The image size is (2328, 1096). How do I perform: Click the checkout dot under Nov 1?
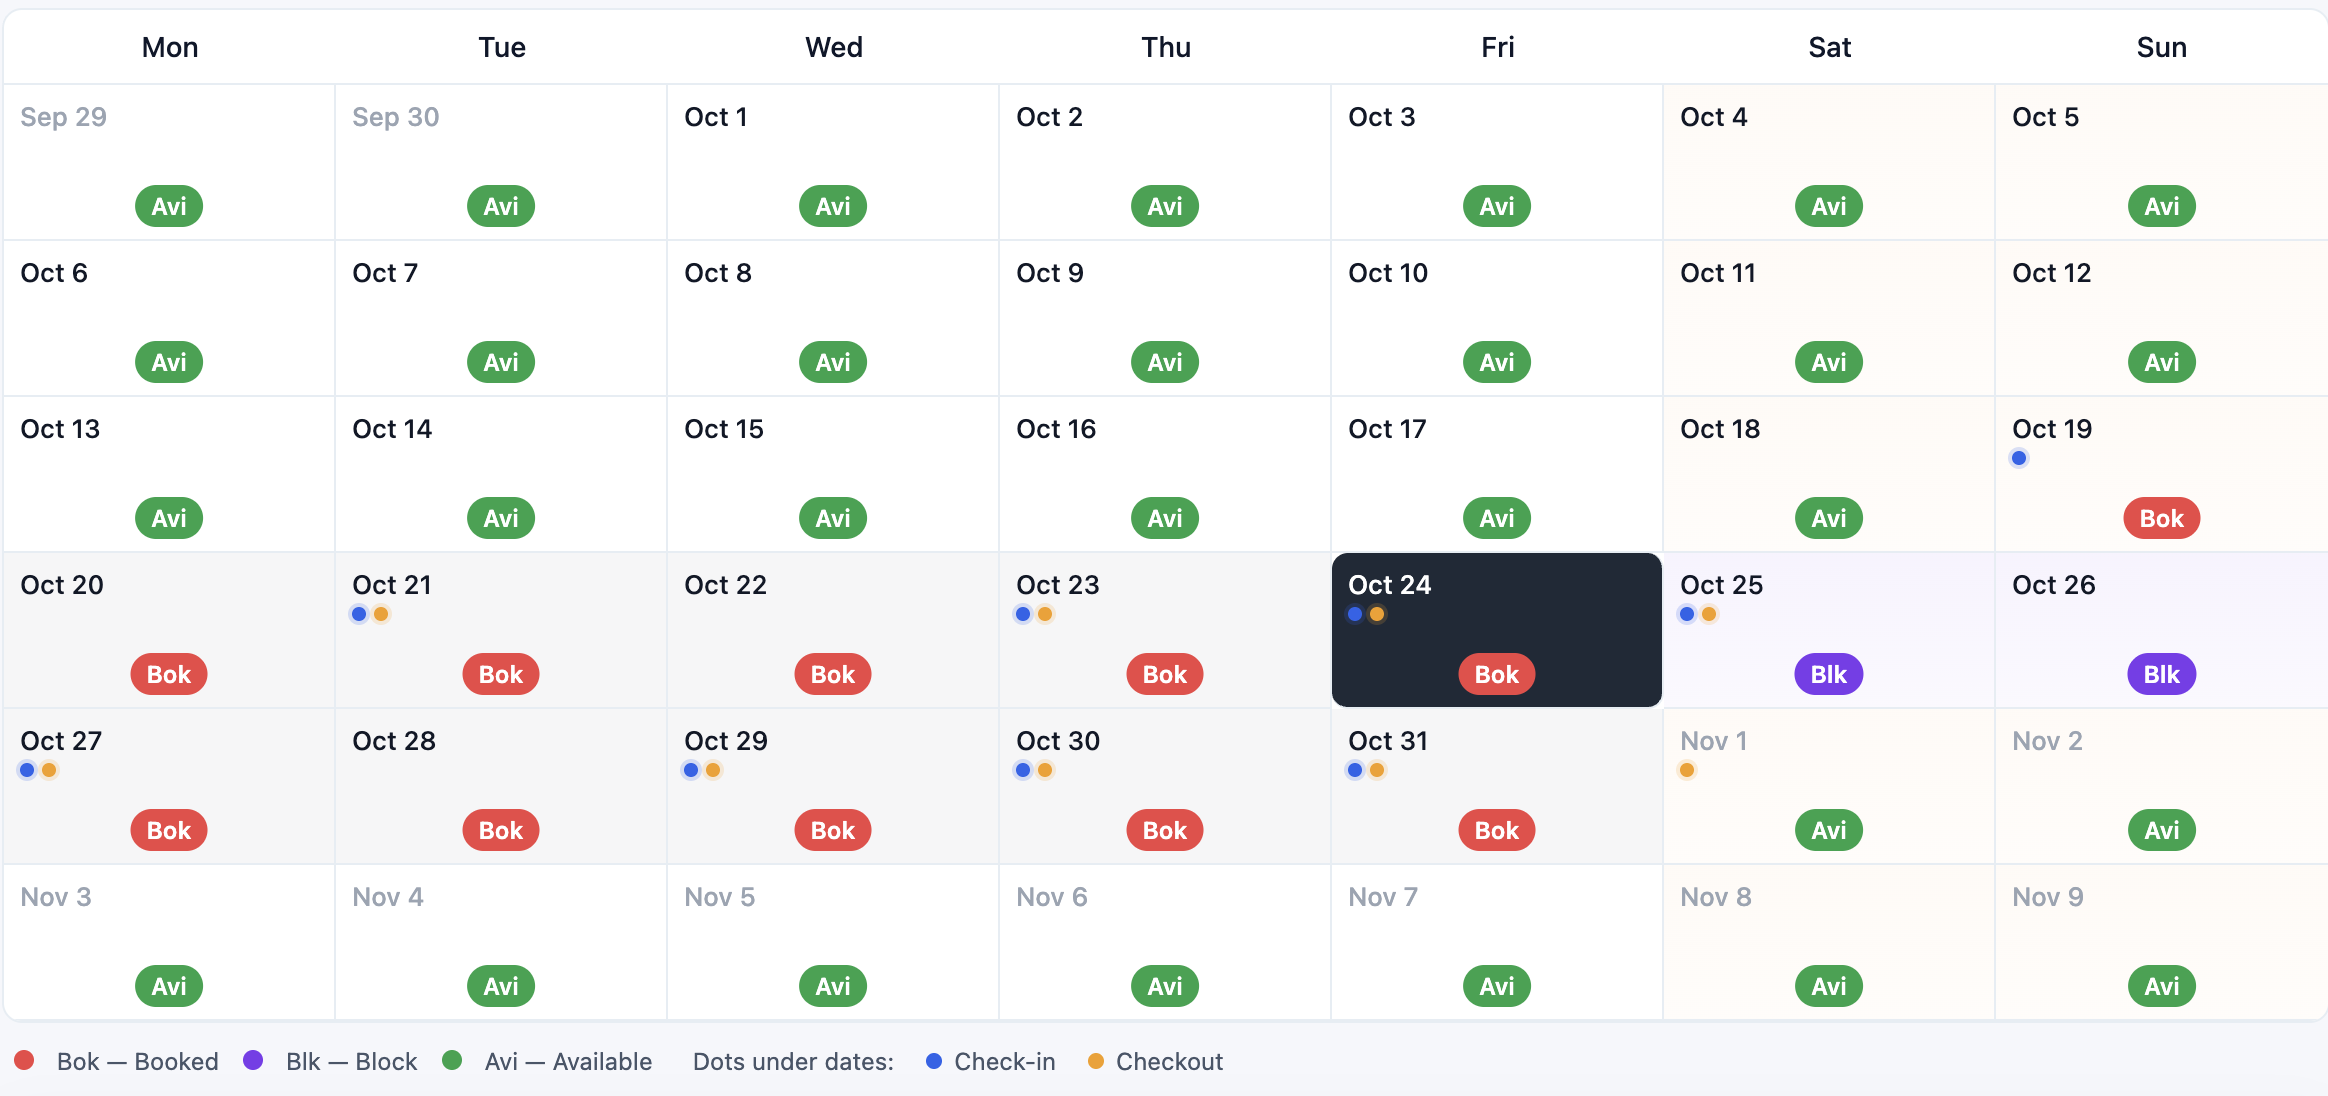1686,770
